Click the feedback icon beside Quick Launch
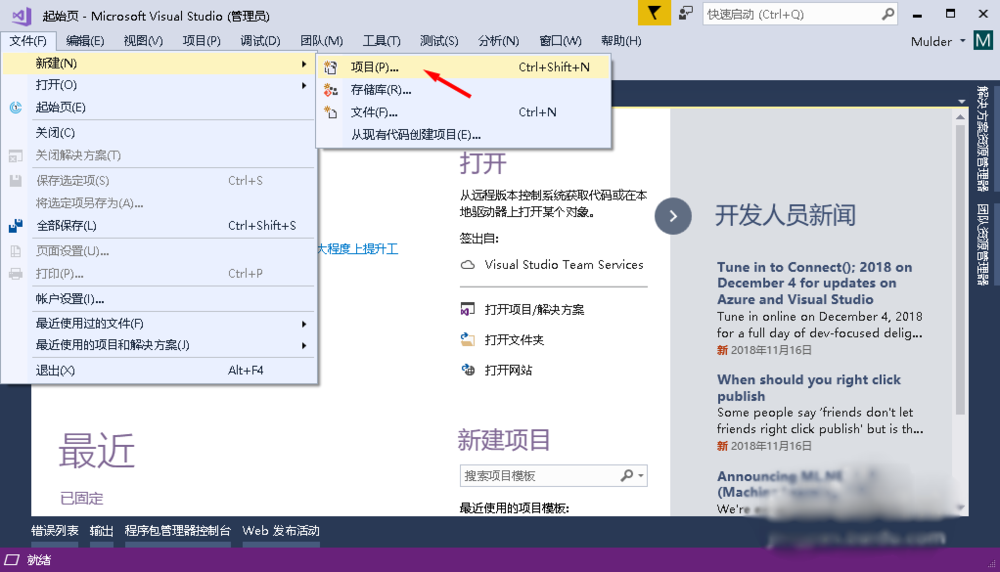Image resolution: width=1000 pixels, height=572 pixels. coord(685,13)
